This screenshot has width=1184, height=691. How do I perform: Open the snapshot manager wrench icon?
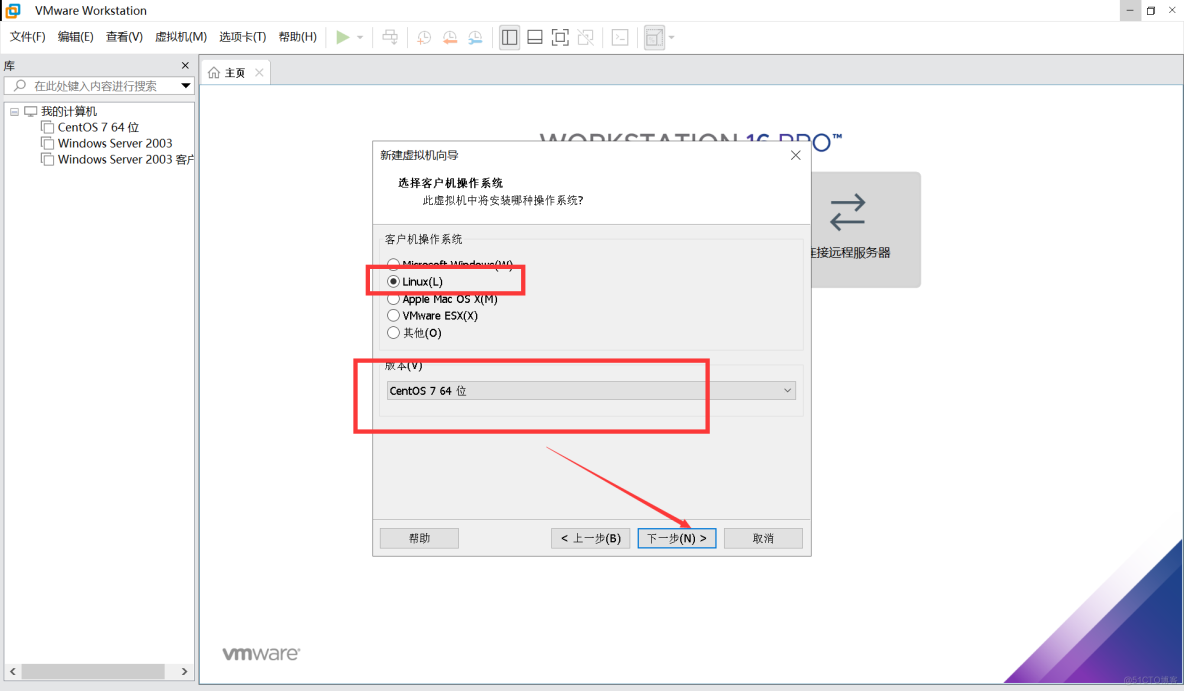[475, 37]
